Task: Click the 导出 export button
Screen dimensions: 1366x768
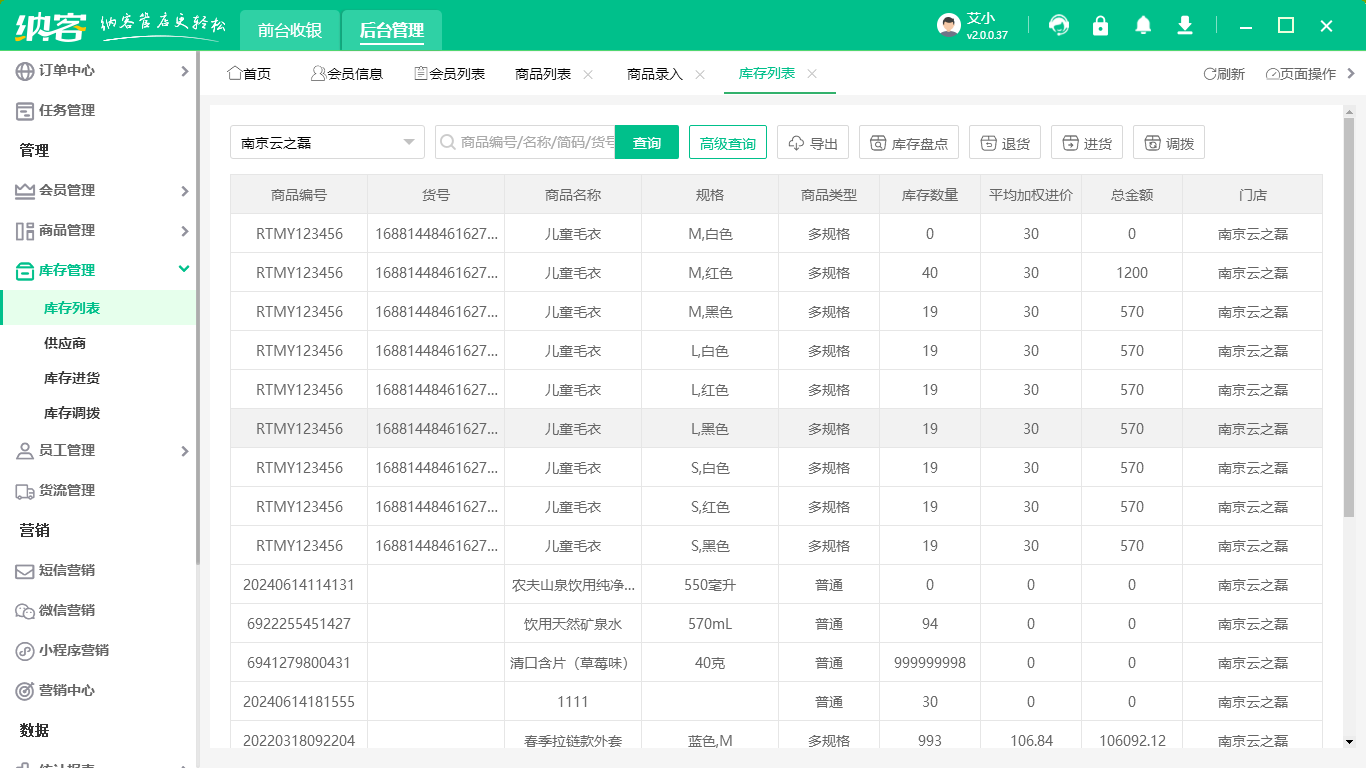Action: [x=813, y=142]
